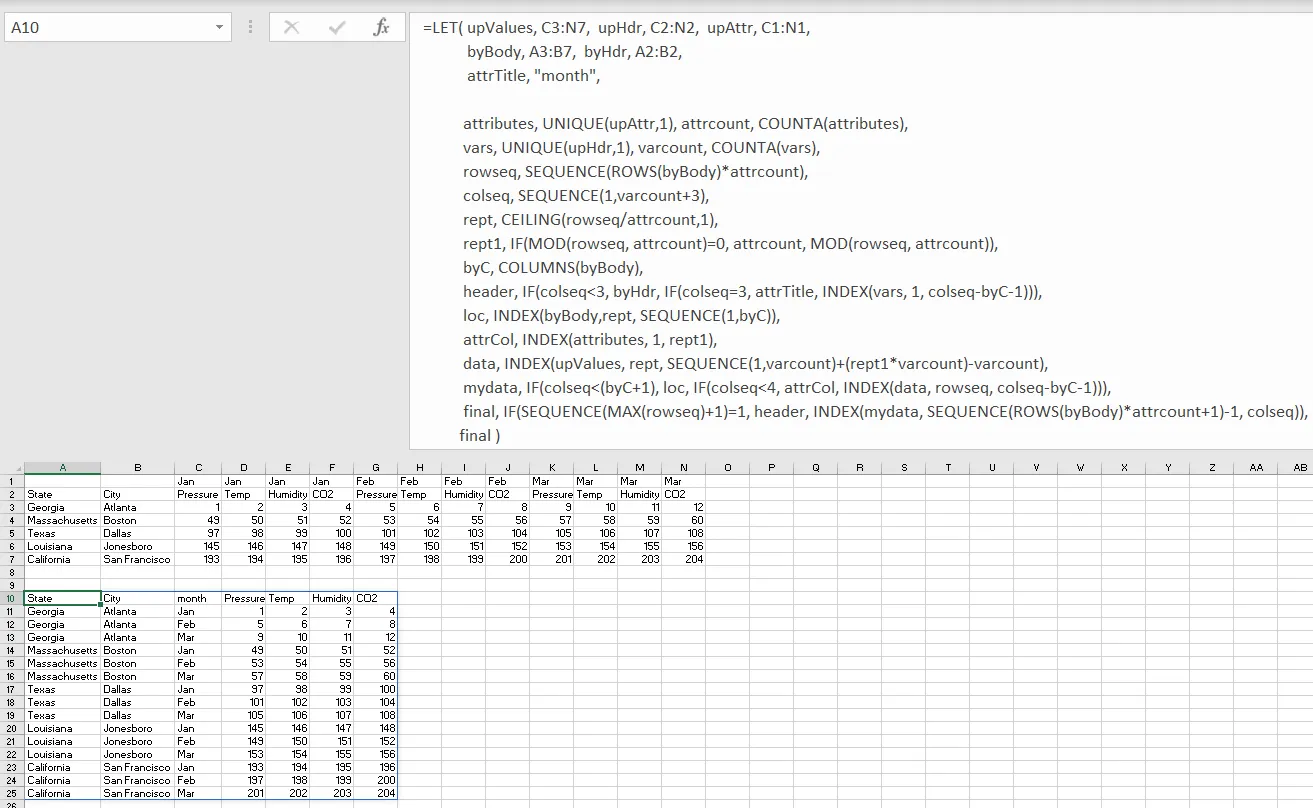Click the Enter checkmark formula bar icon
The width and height of the screenshot is (1313, 808).
[337, 28]
